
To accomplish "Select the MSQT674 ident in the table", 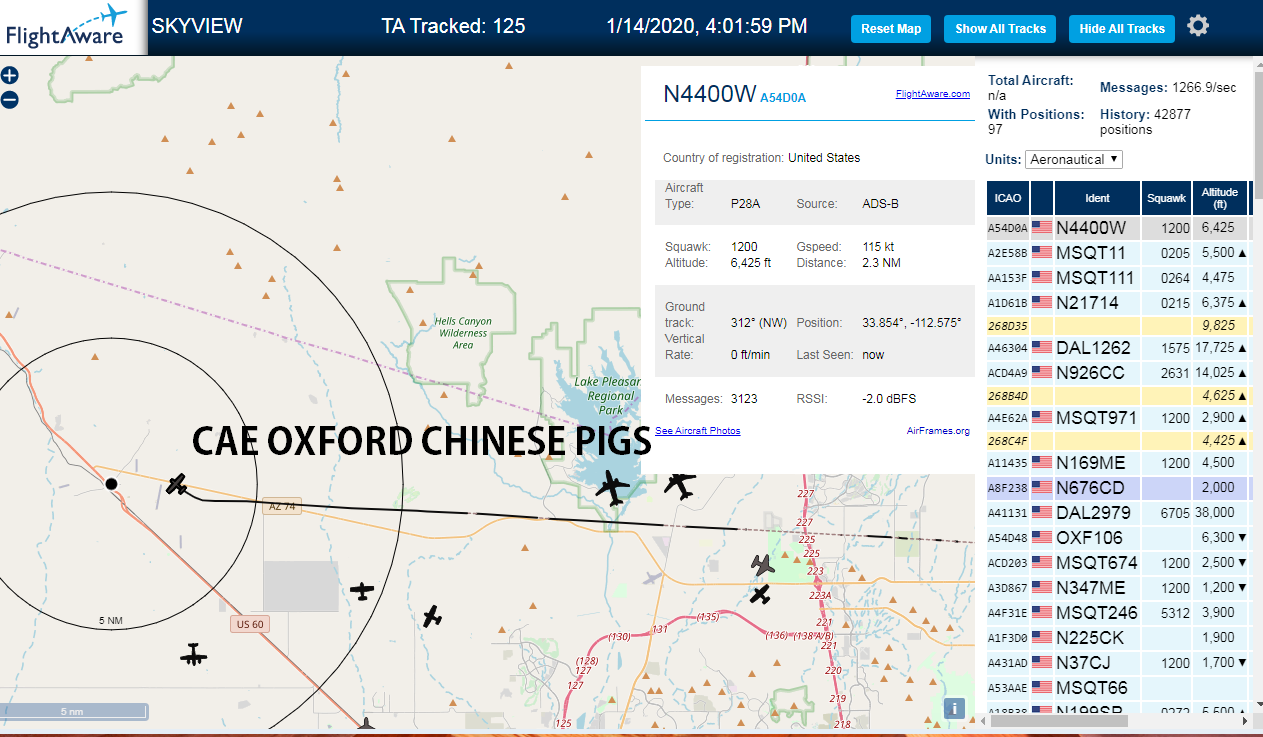I will pyautogui.click(x=1096, y=563).
